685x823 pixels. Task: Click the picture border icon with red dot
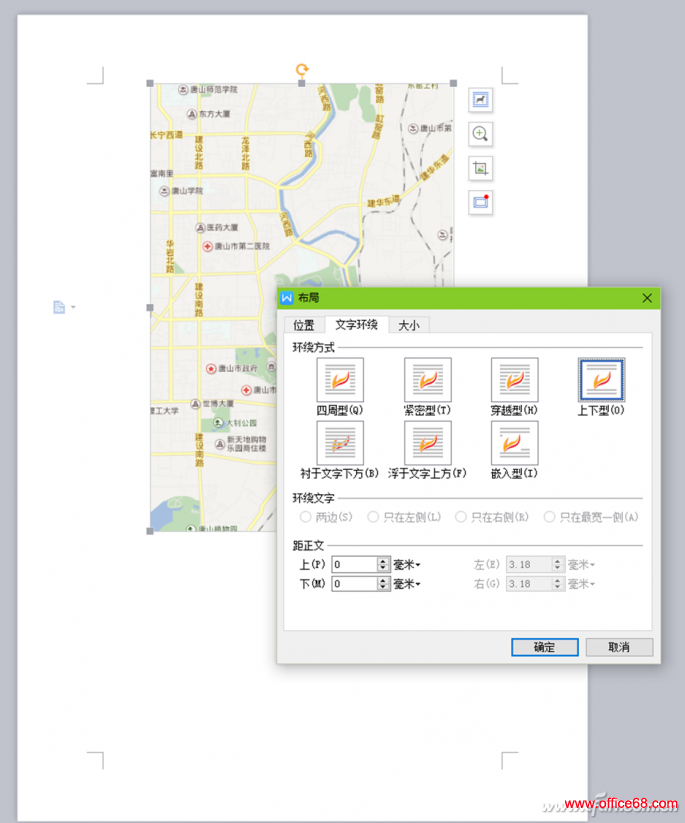pos(480,202)
